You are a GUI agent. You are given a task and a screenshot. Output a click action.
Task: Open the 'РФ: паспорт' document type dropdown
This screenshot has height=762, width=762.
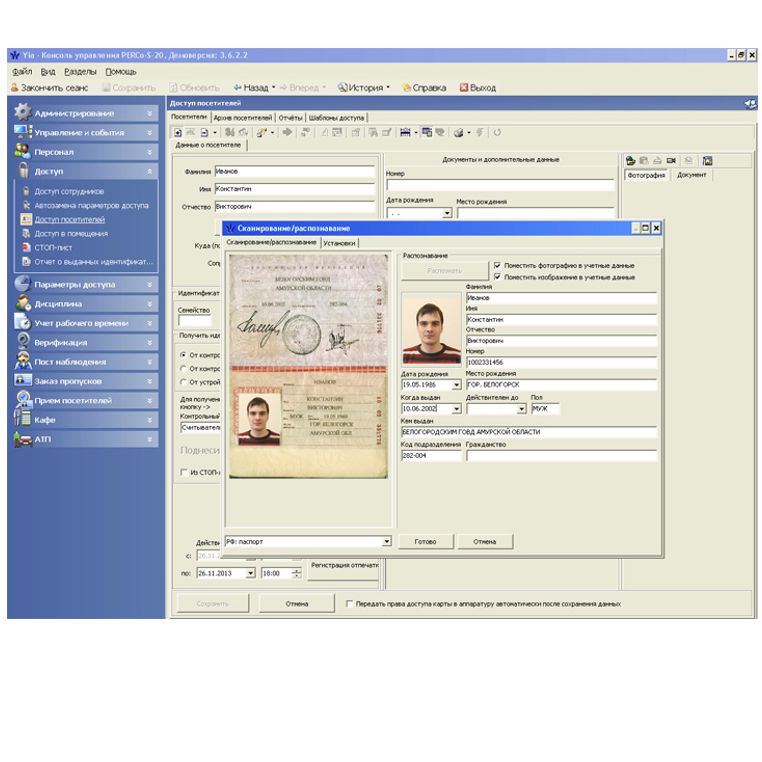click(x=386, y=541)
